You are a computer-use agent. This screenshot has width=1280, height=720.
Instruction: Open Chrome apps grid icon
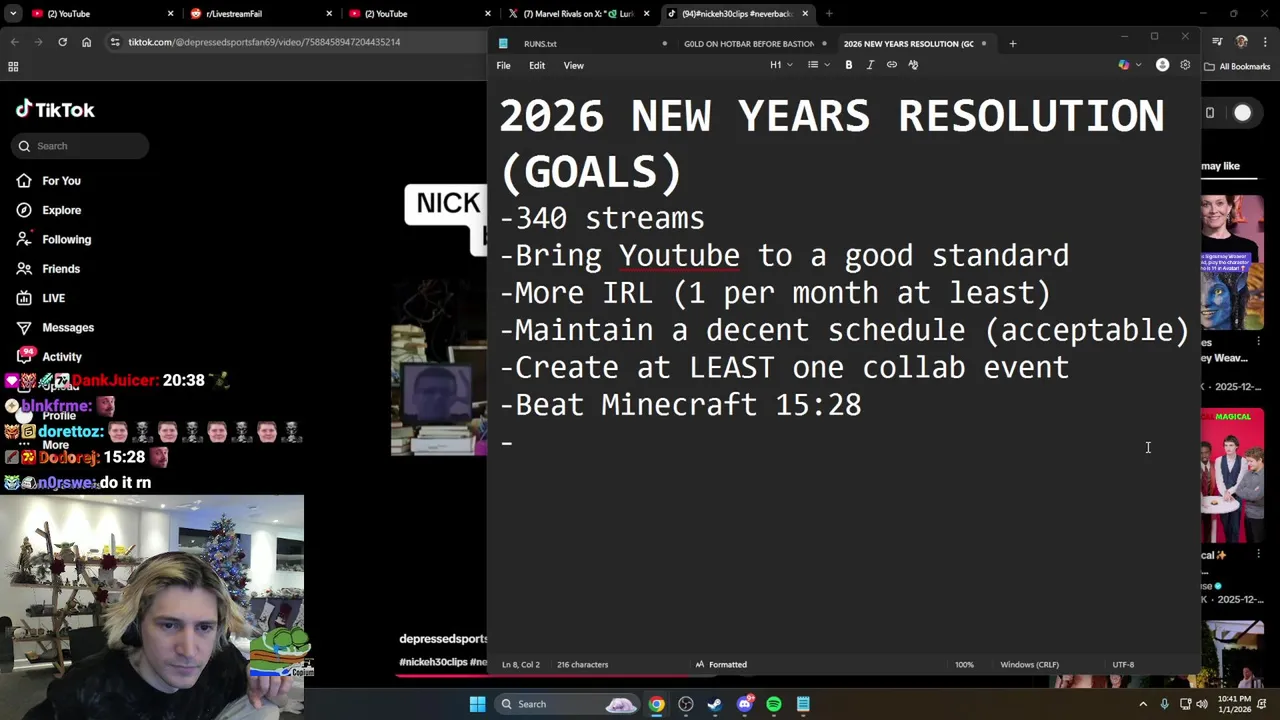pyautogui.click(x=13, y=67)
